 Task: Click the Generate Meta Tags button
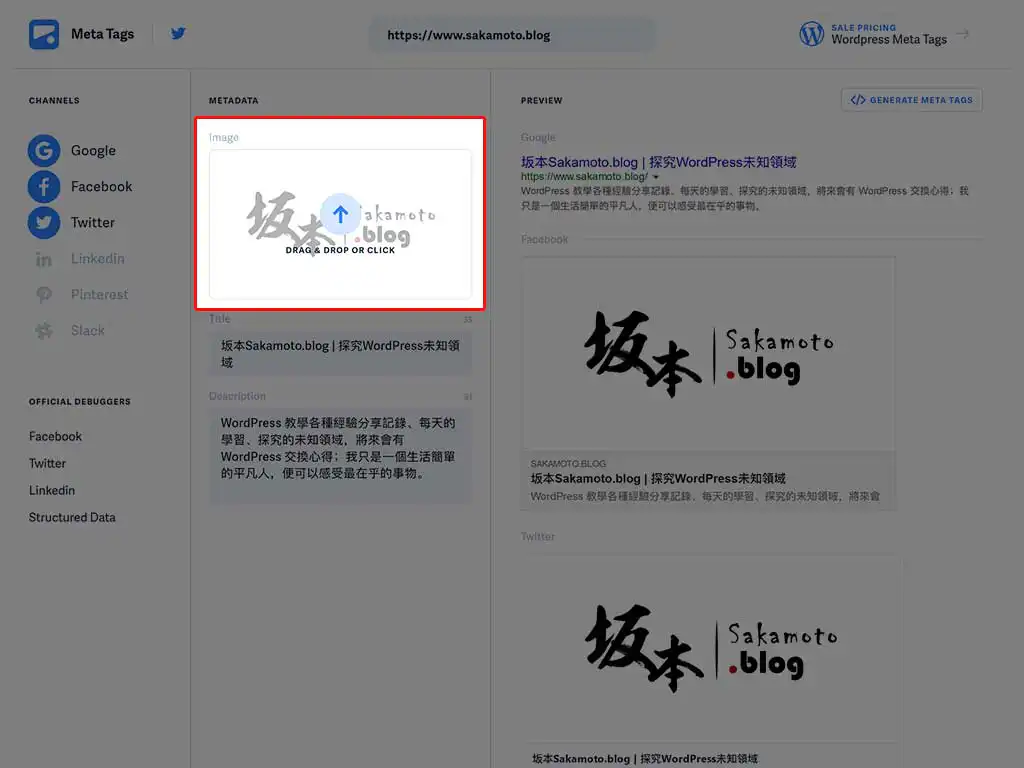[912, 100]
